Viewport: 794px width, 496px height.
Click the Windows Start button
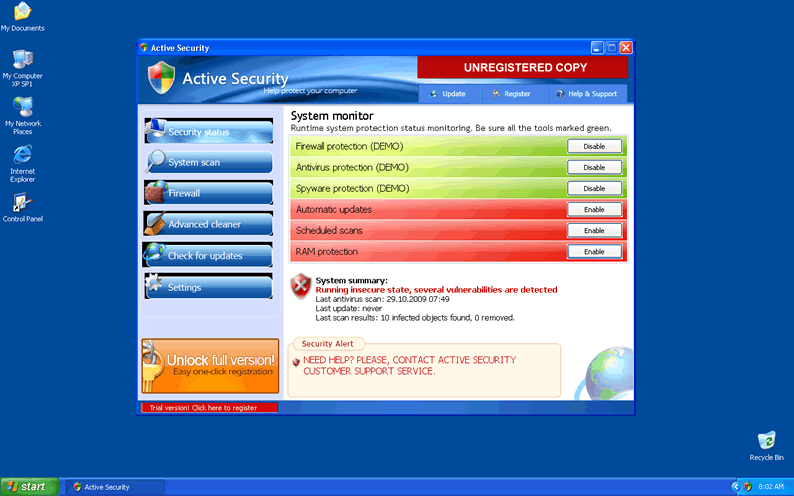(27, 487)
